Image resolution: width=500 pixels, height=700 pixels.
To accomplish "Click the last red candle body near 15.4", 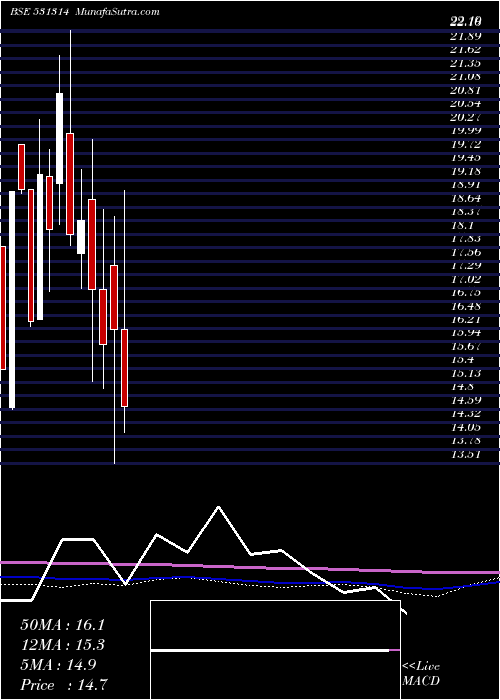I will coord(125,368).
